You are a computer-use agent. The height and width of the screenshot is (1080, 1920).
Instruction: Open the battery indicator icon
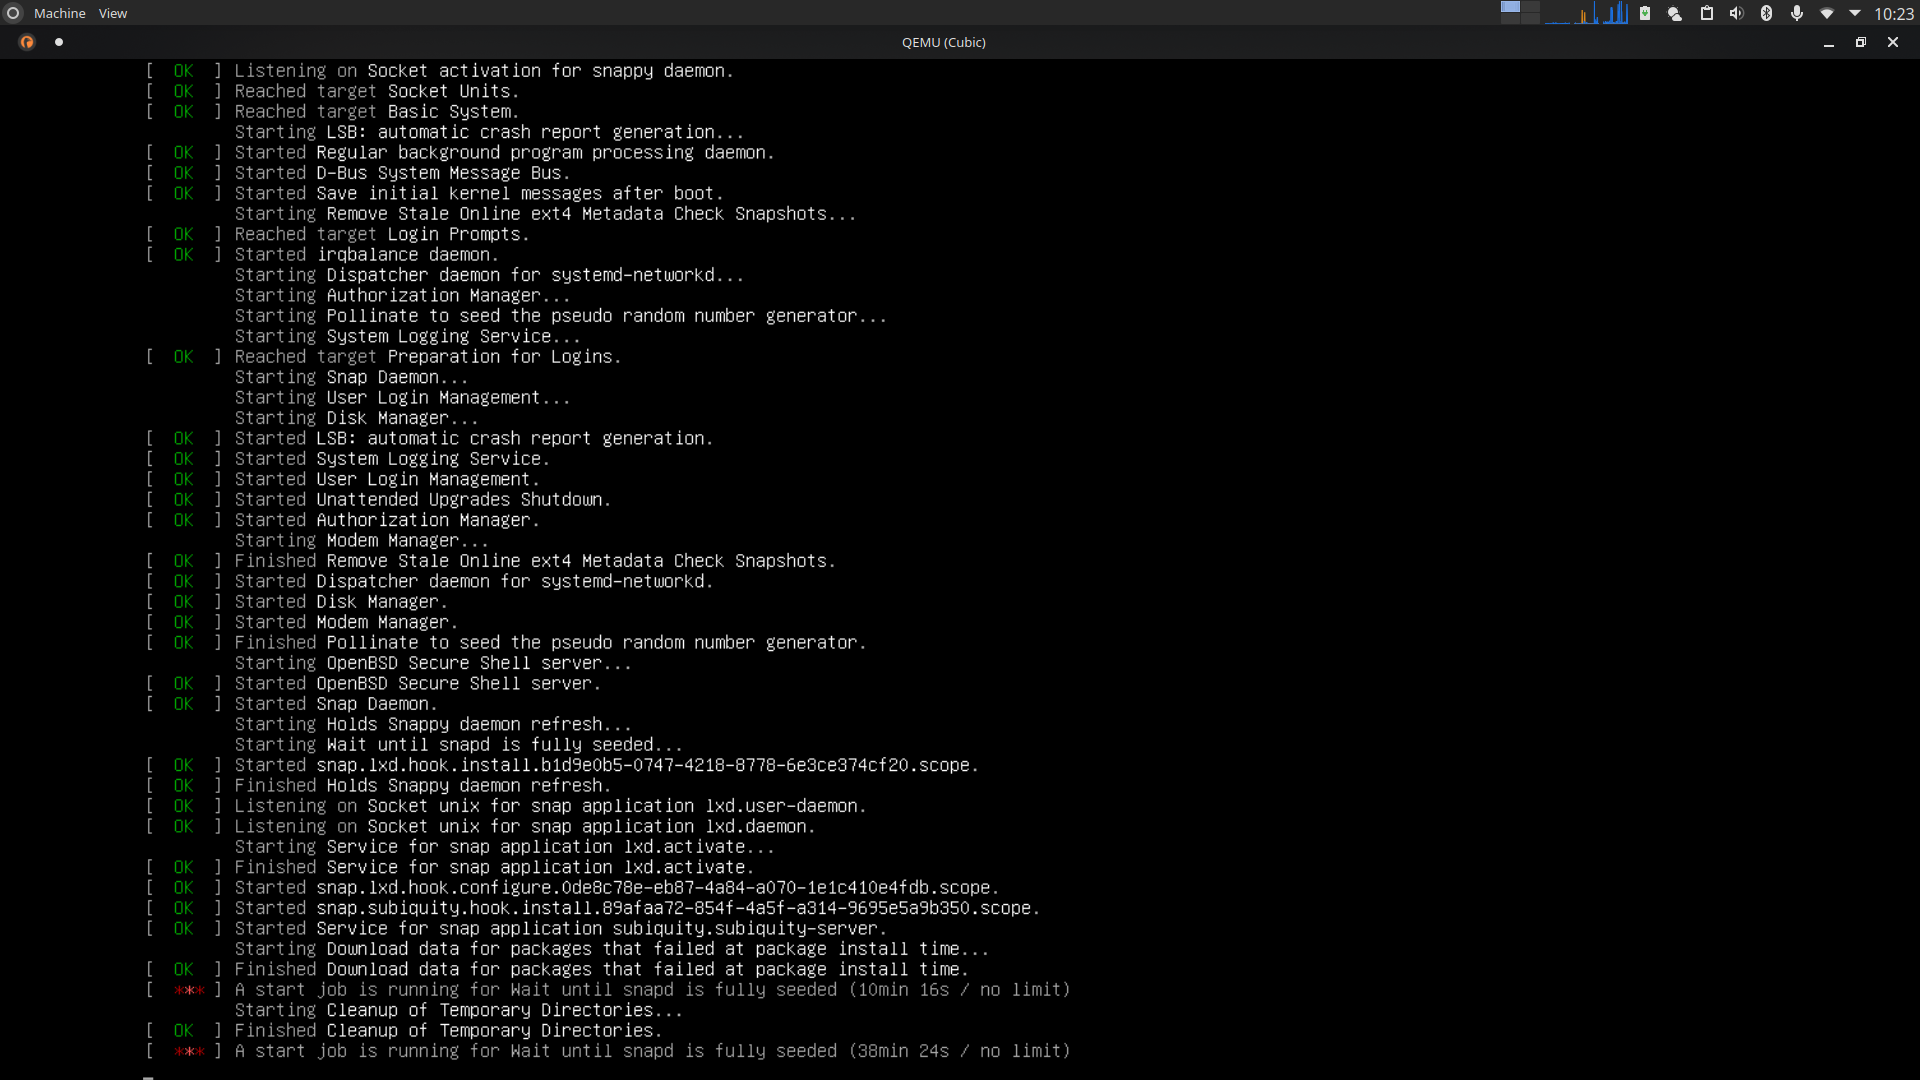[1644, 13]
